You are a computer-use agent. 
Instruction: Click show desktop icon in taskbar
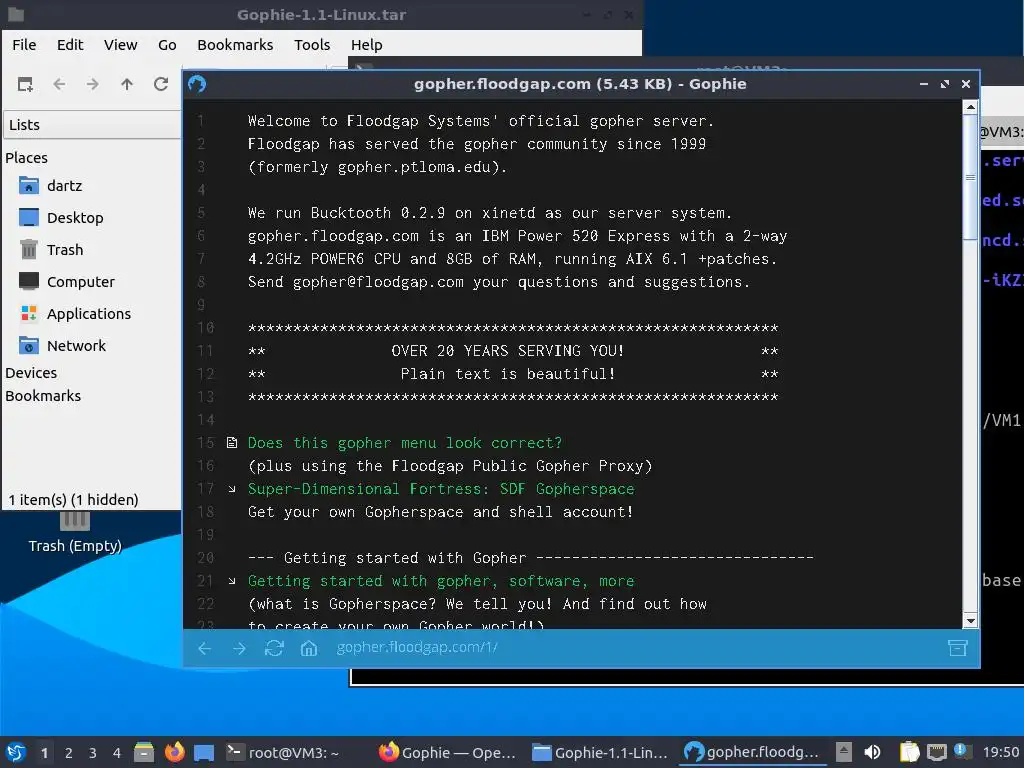pyautogui.click(x=204, y=752)
